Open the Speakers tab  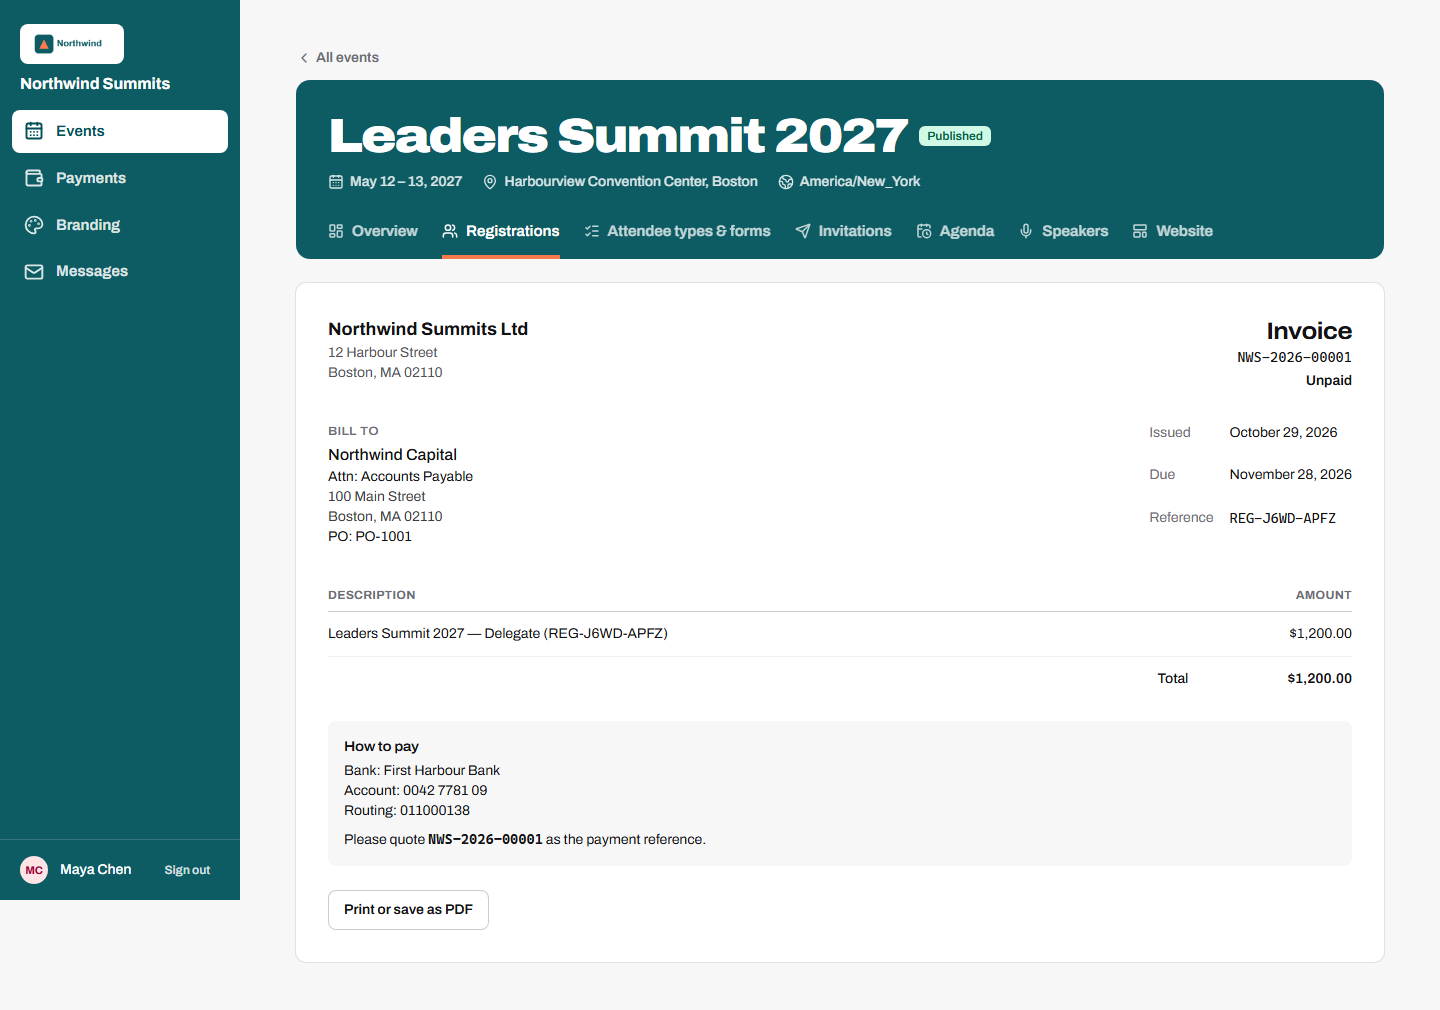pyautogui.click(x=1063, y=231)
